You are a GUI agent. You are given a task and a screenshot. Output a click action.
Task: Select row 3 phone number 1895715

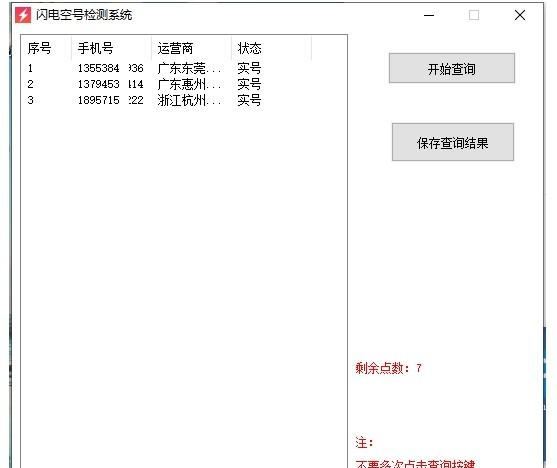110,100
